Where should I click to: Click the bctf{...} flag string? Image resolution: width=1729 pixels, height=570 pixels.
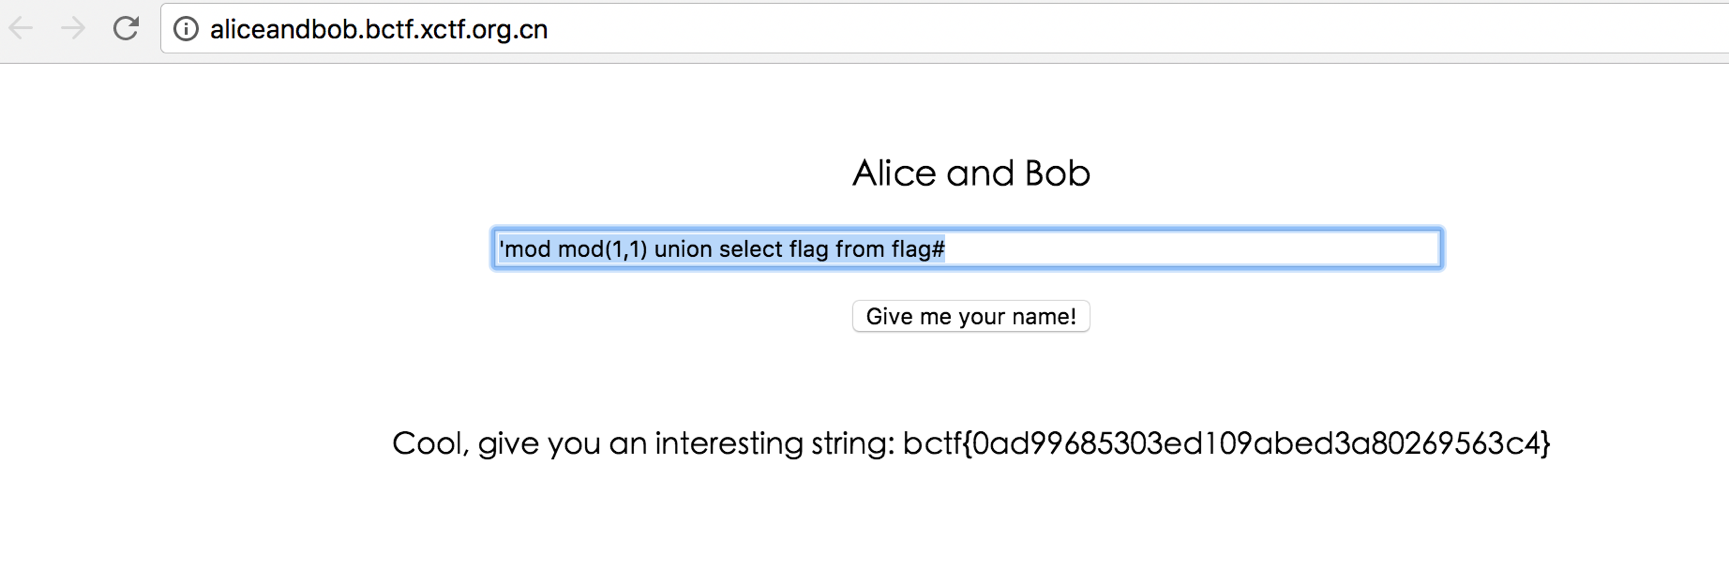coord(1226,443)
